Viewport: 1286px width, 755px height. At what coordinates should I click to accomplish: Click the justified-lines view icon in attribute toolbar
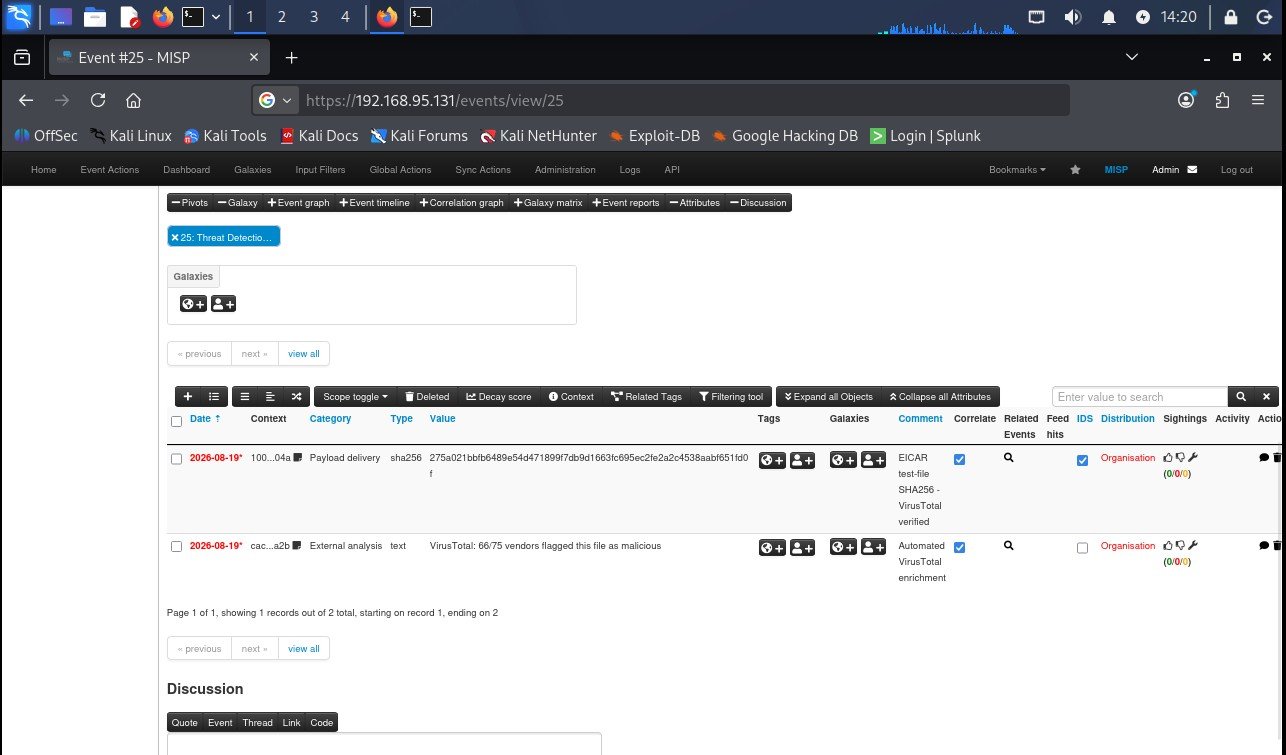tap(245, 396)
